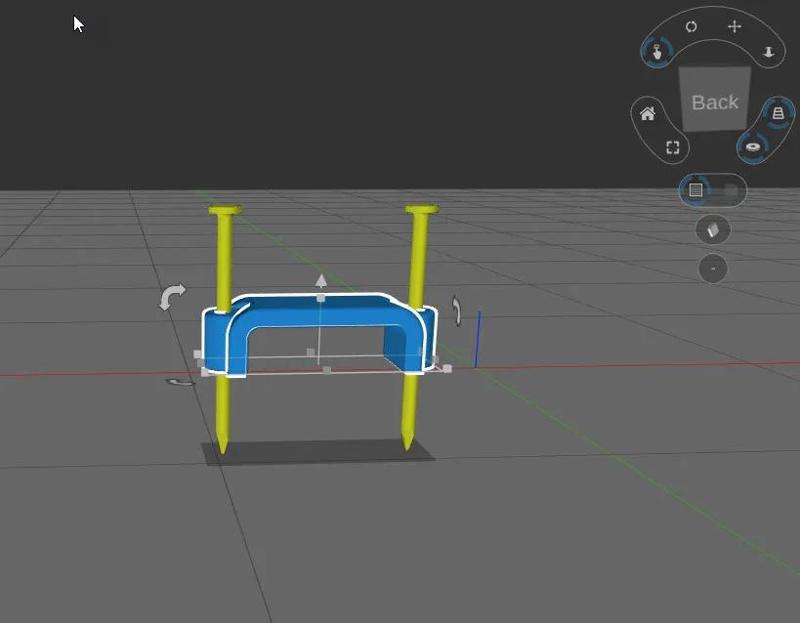Click the downward arrow zoom icon

[768, 52]
